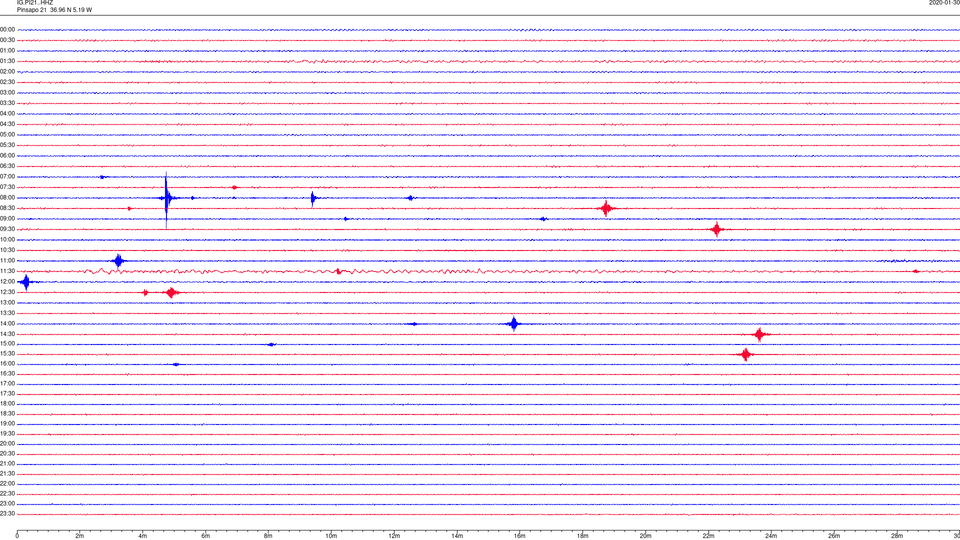Select the 11:30 trace label

click(7, 271)
